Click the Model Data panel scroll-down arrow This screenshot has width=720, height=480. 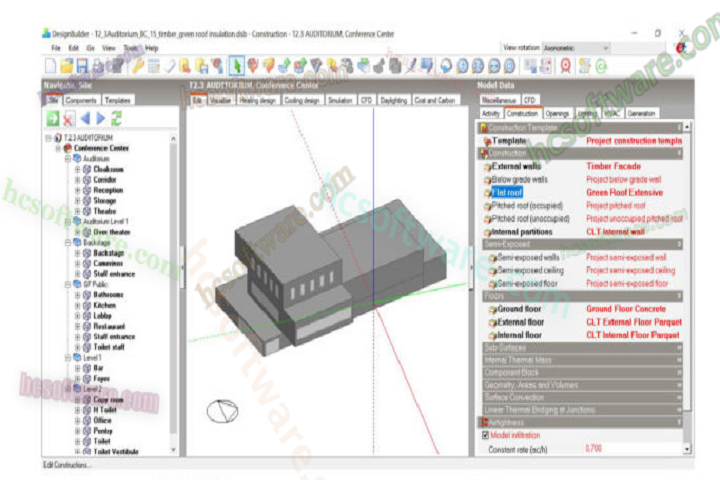pyautogui.click(x=687, y=449)
